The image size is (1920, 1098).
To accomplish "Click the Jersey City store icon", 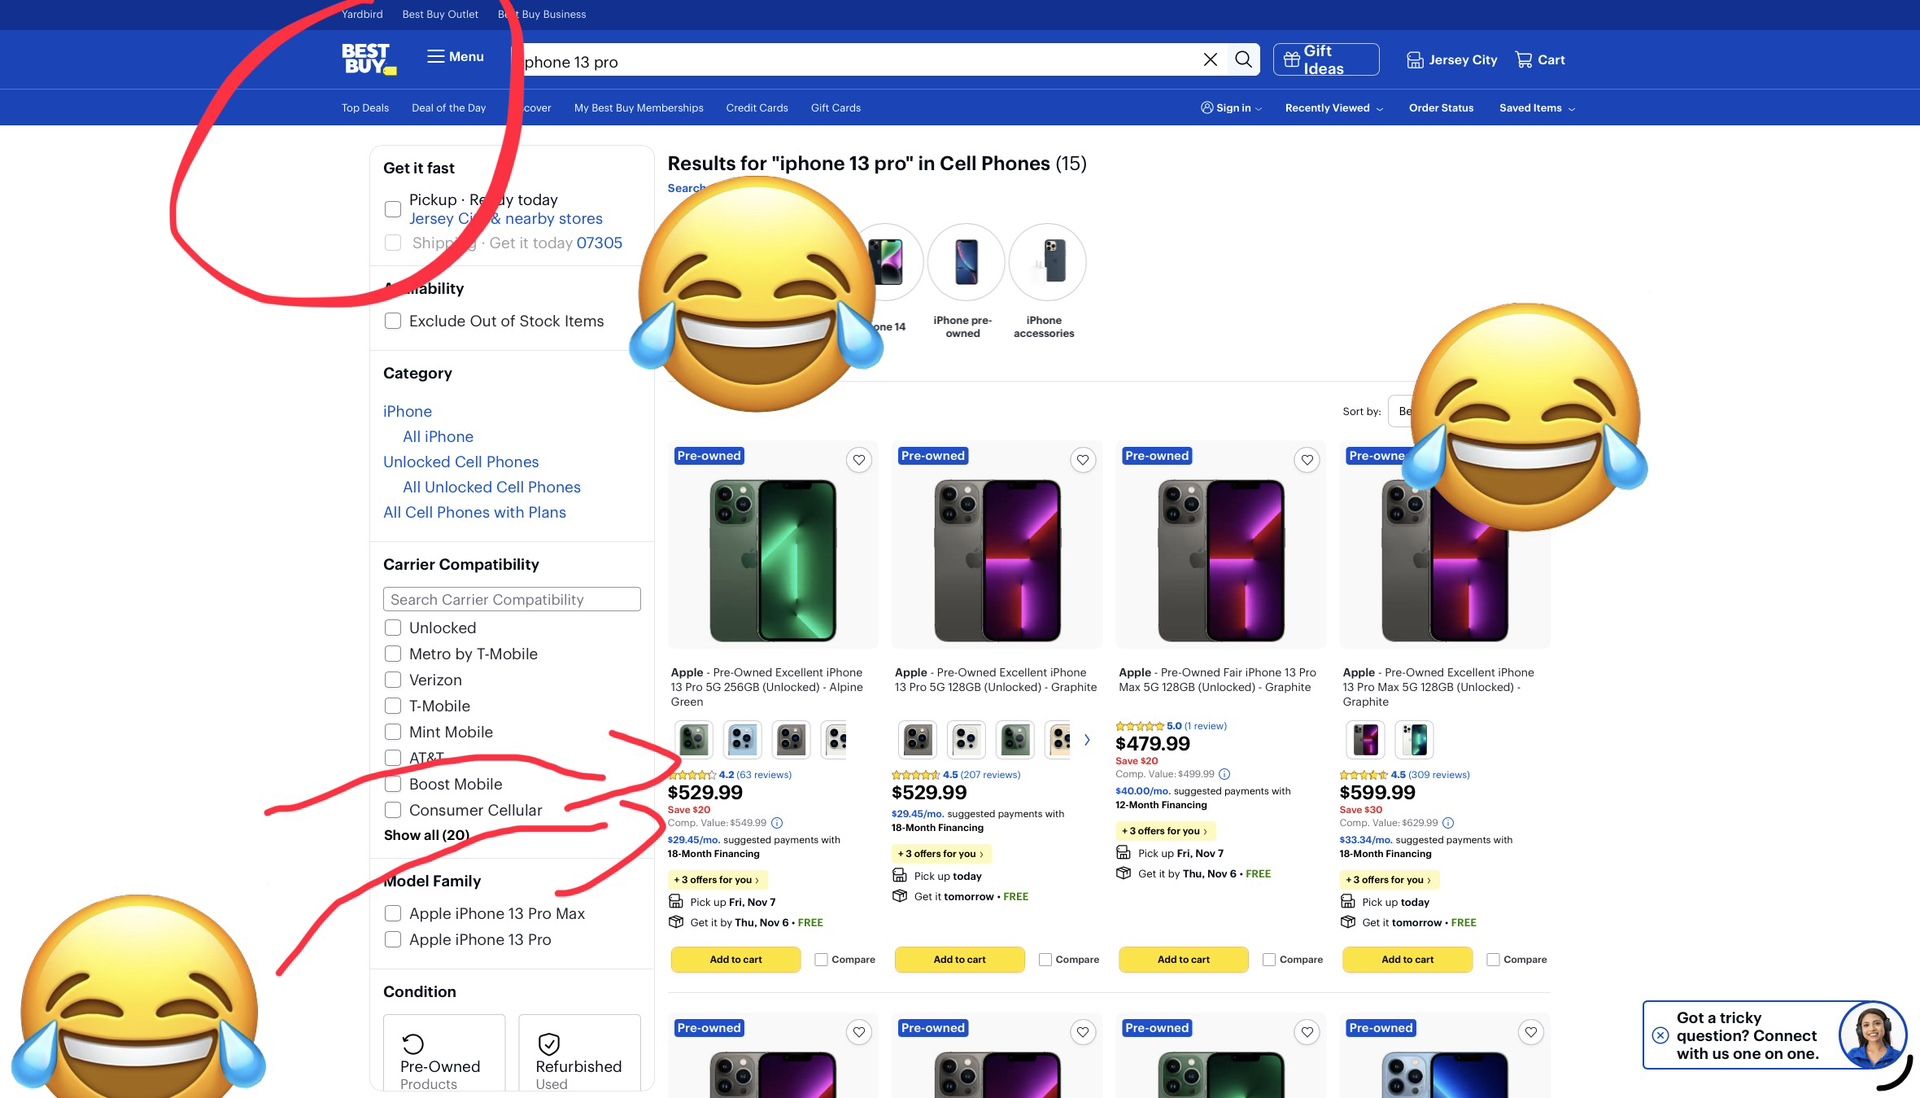I will (x=1415, y=60).
